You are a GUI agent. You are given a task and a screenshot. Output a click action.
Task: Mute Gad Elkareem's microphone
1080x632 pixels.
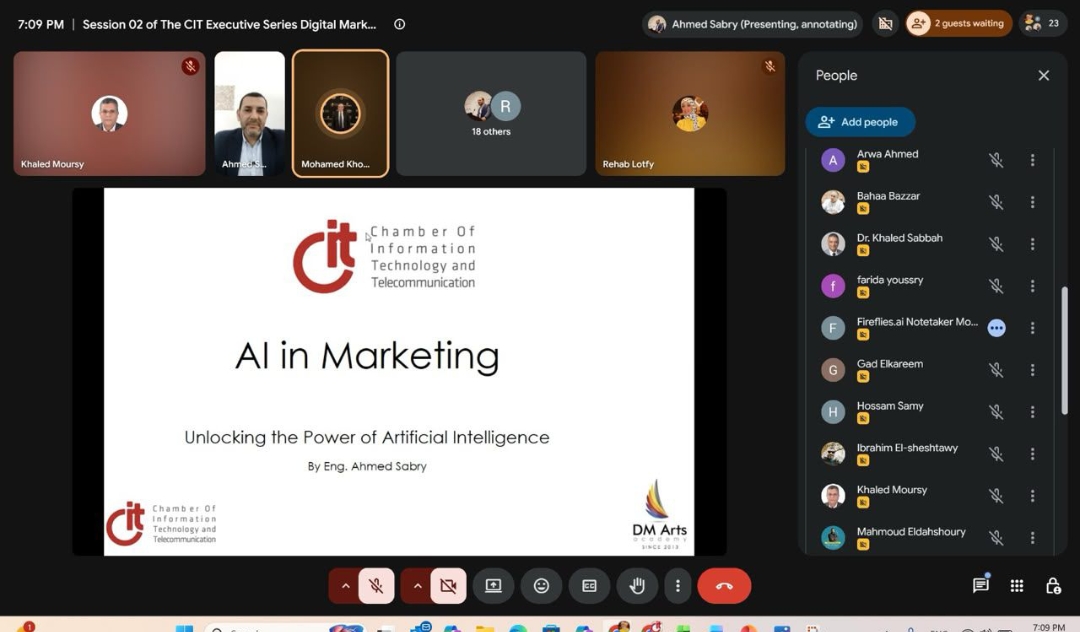tap(996, 370)
